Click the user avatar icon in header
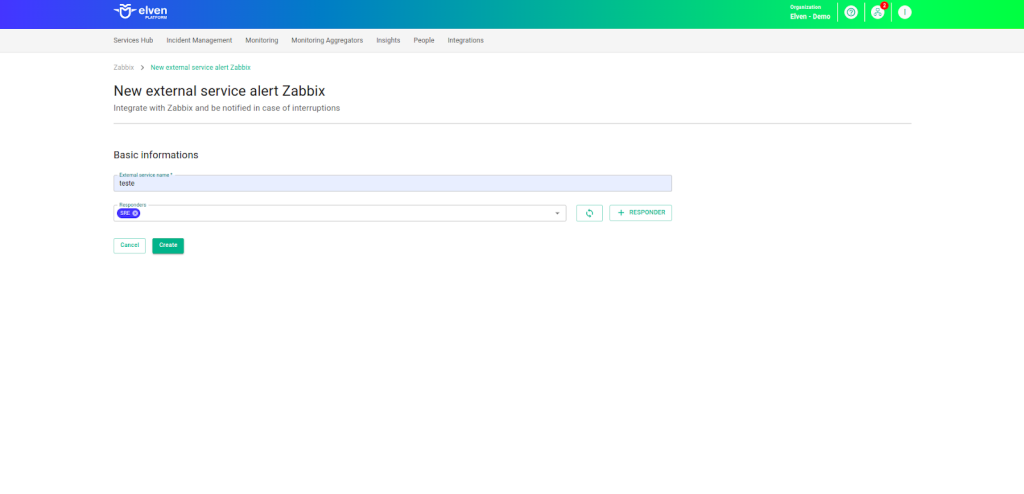This screenshot has width=1024, height=494. click(905, 12)
